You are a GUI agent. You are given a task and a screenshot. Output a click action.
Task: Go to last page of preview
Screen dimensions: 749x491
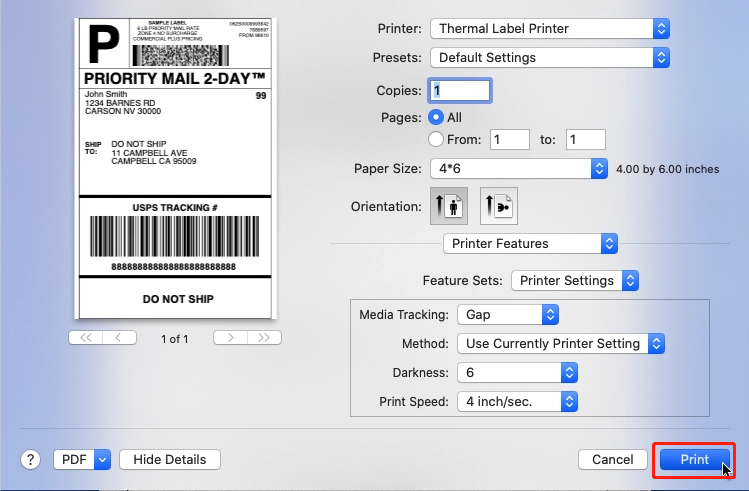[264, 338]
